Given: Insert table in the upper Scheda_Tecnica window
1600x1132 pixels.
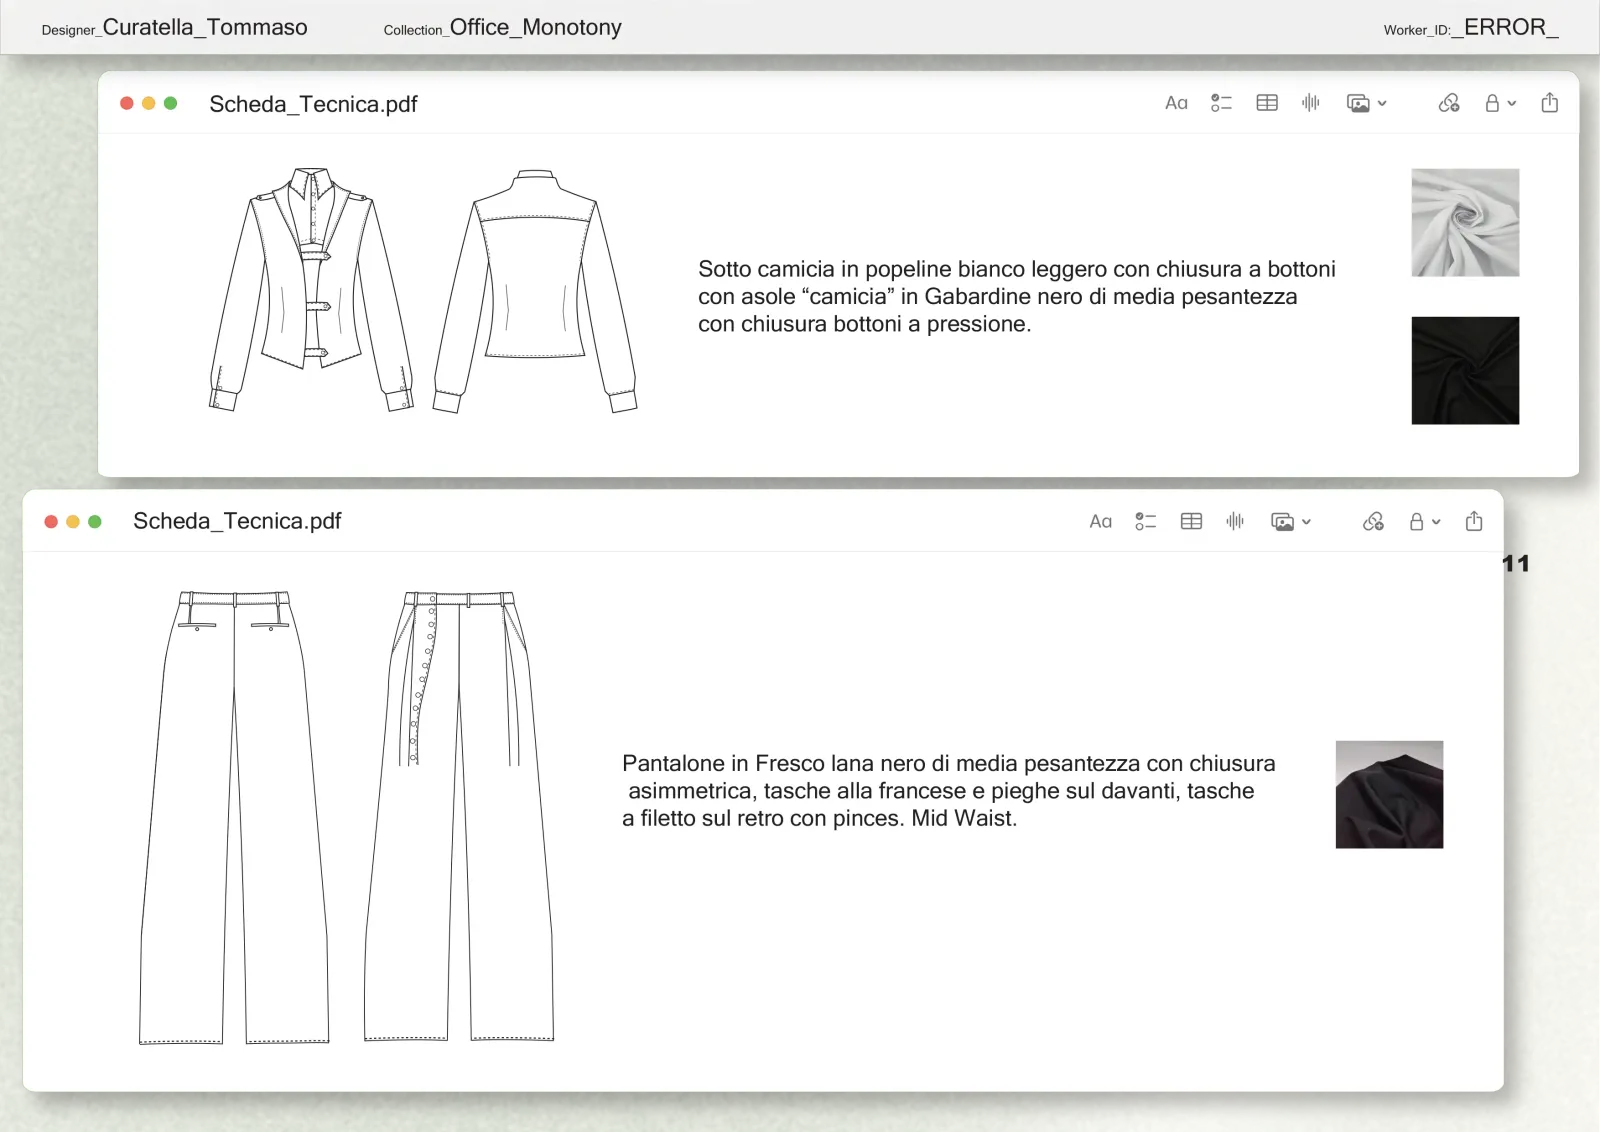Looking at the screenshot, I should [x=1267, y=103].
